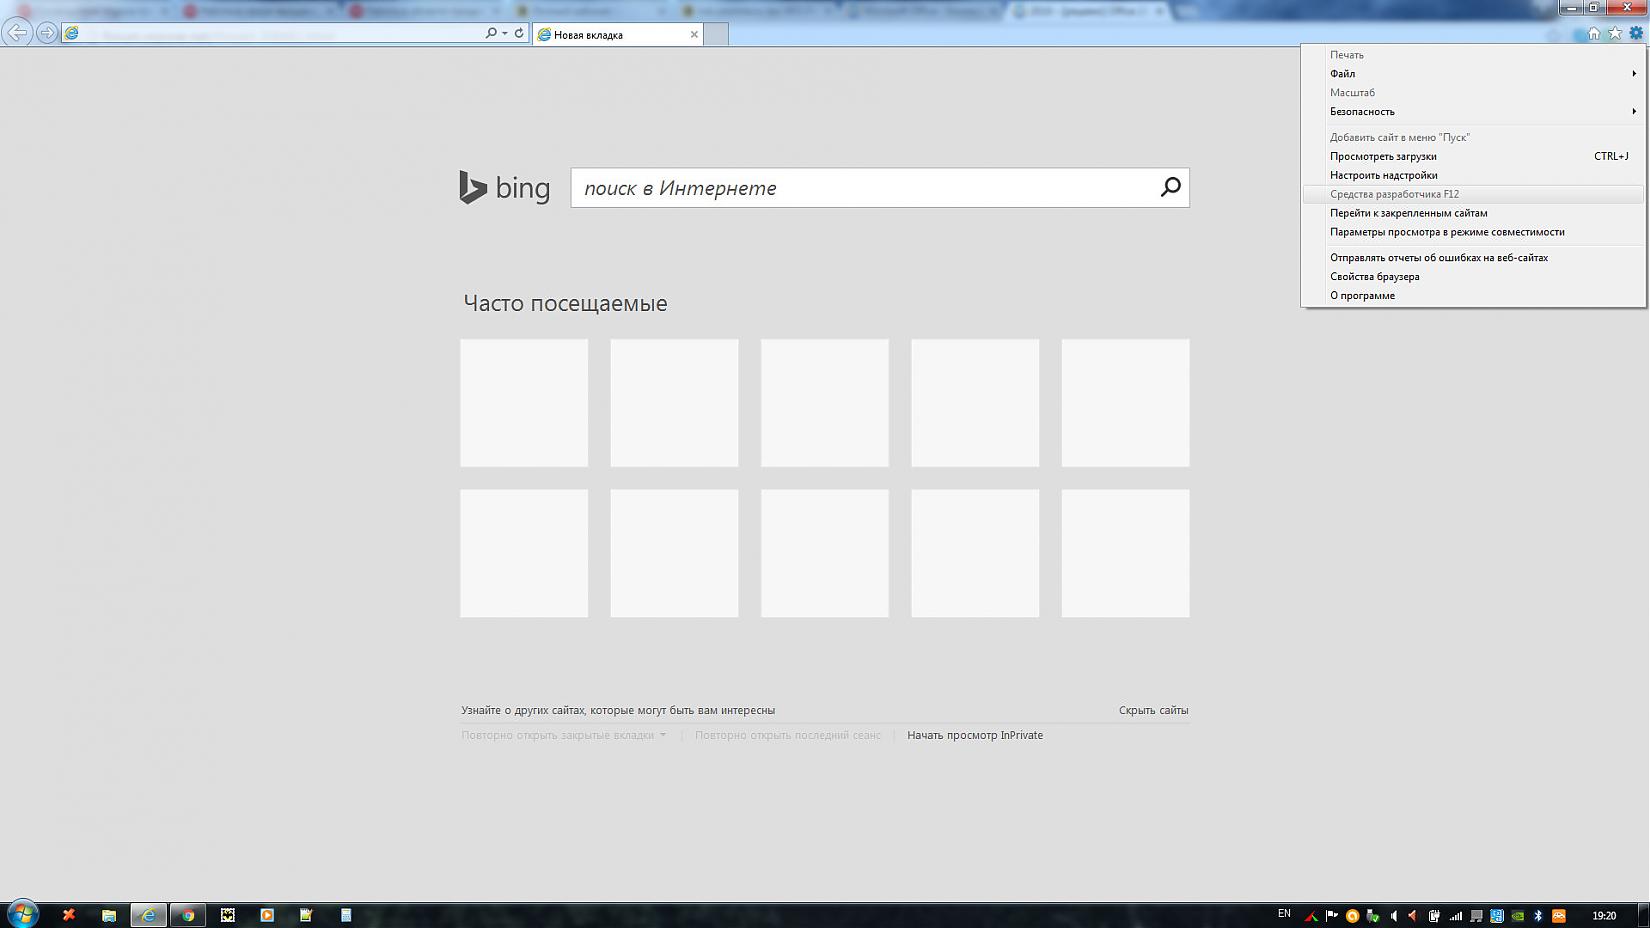Click the EN language indicator

1284,914
